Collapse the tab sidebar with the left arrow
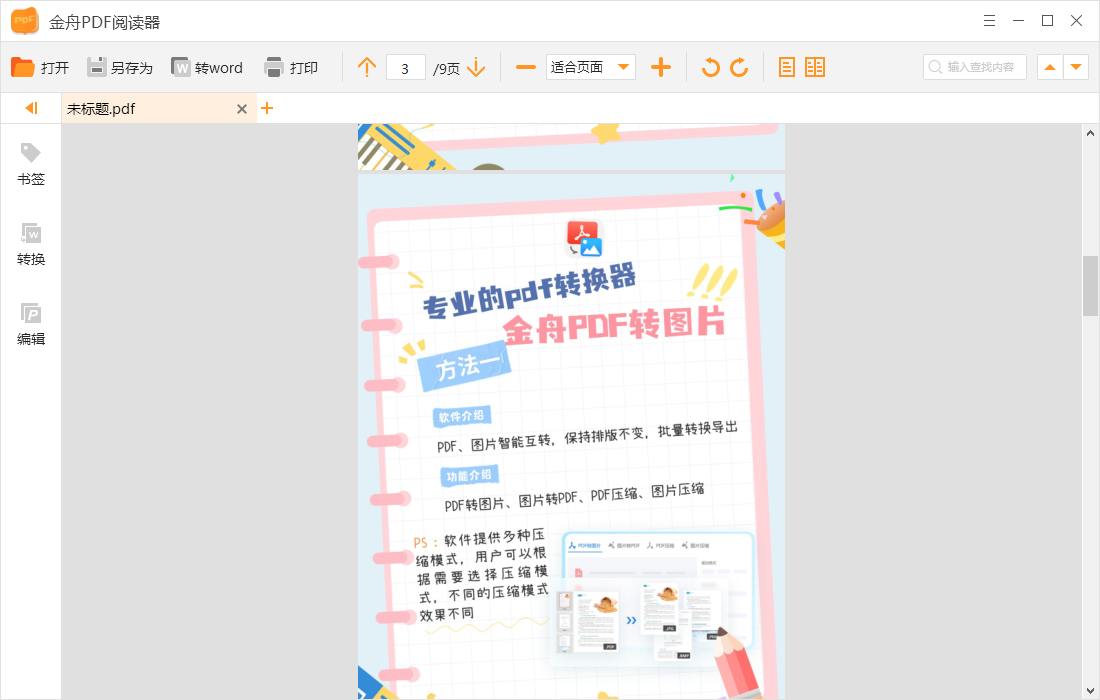This screenshot has width=1100, height=700. tap(30, 108)
